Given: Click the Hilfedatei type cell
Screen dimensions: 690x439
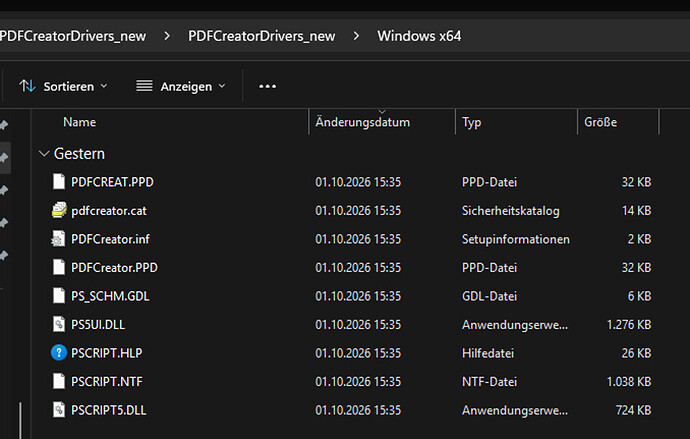Looking at the screenshot, I should click(x=488, y=353).
